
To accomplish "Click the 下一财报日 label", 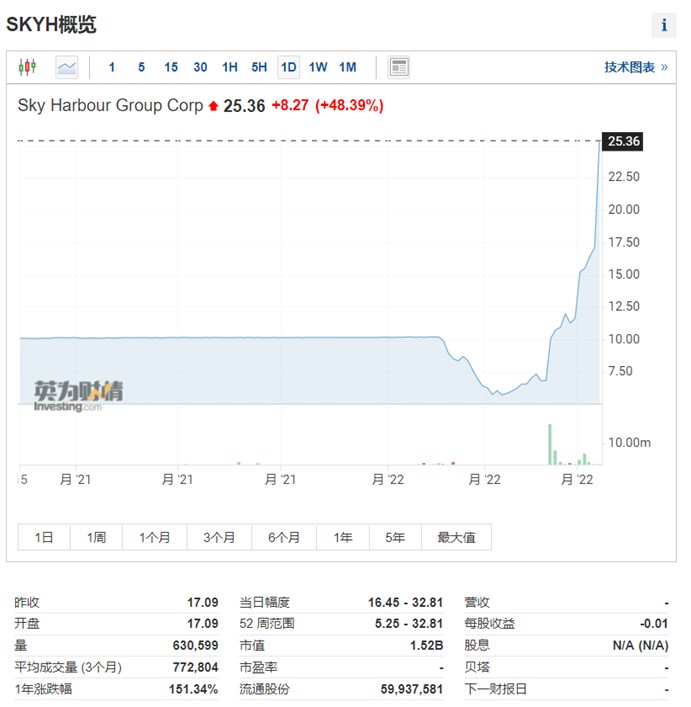I will 496,689.
